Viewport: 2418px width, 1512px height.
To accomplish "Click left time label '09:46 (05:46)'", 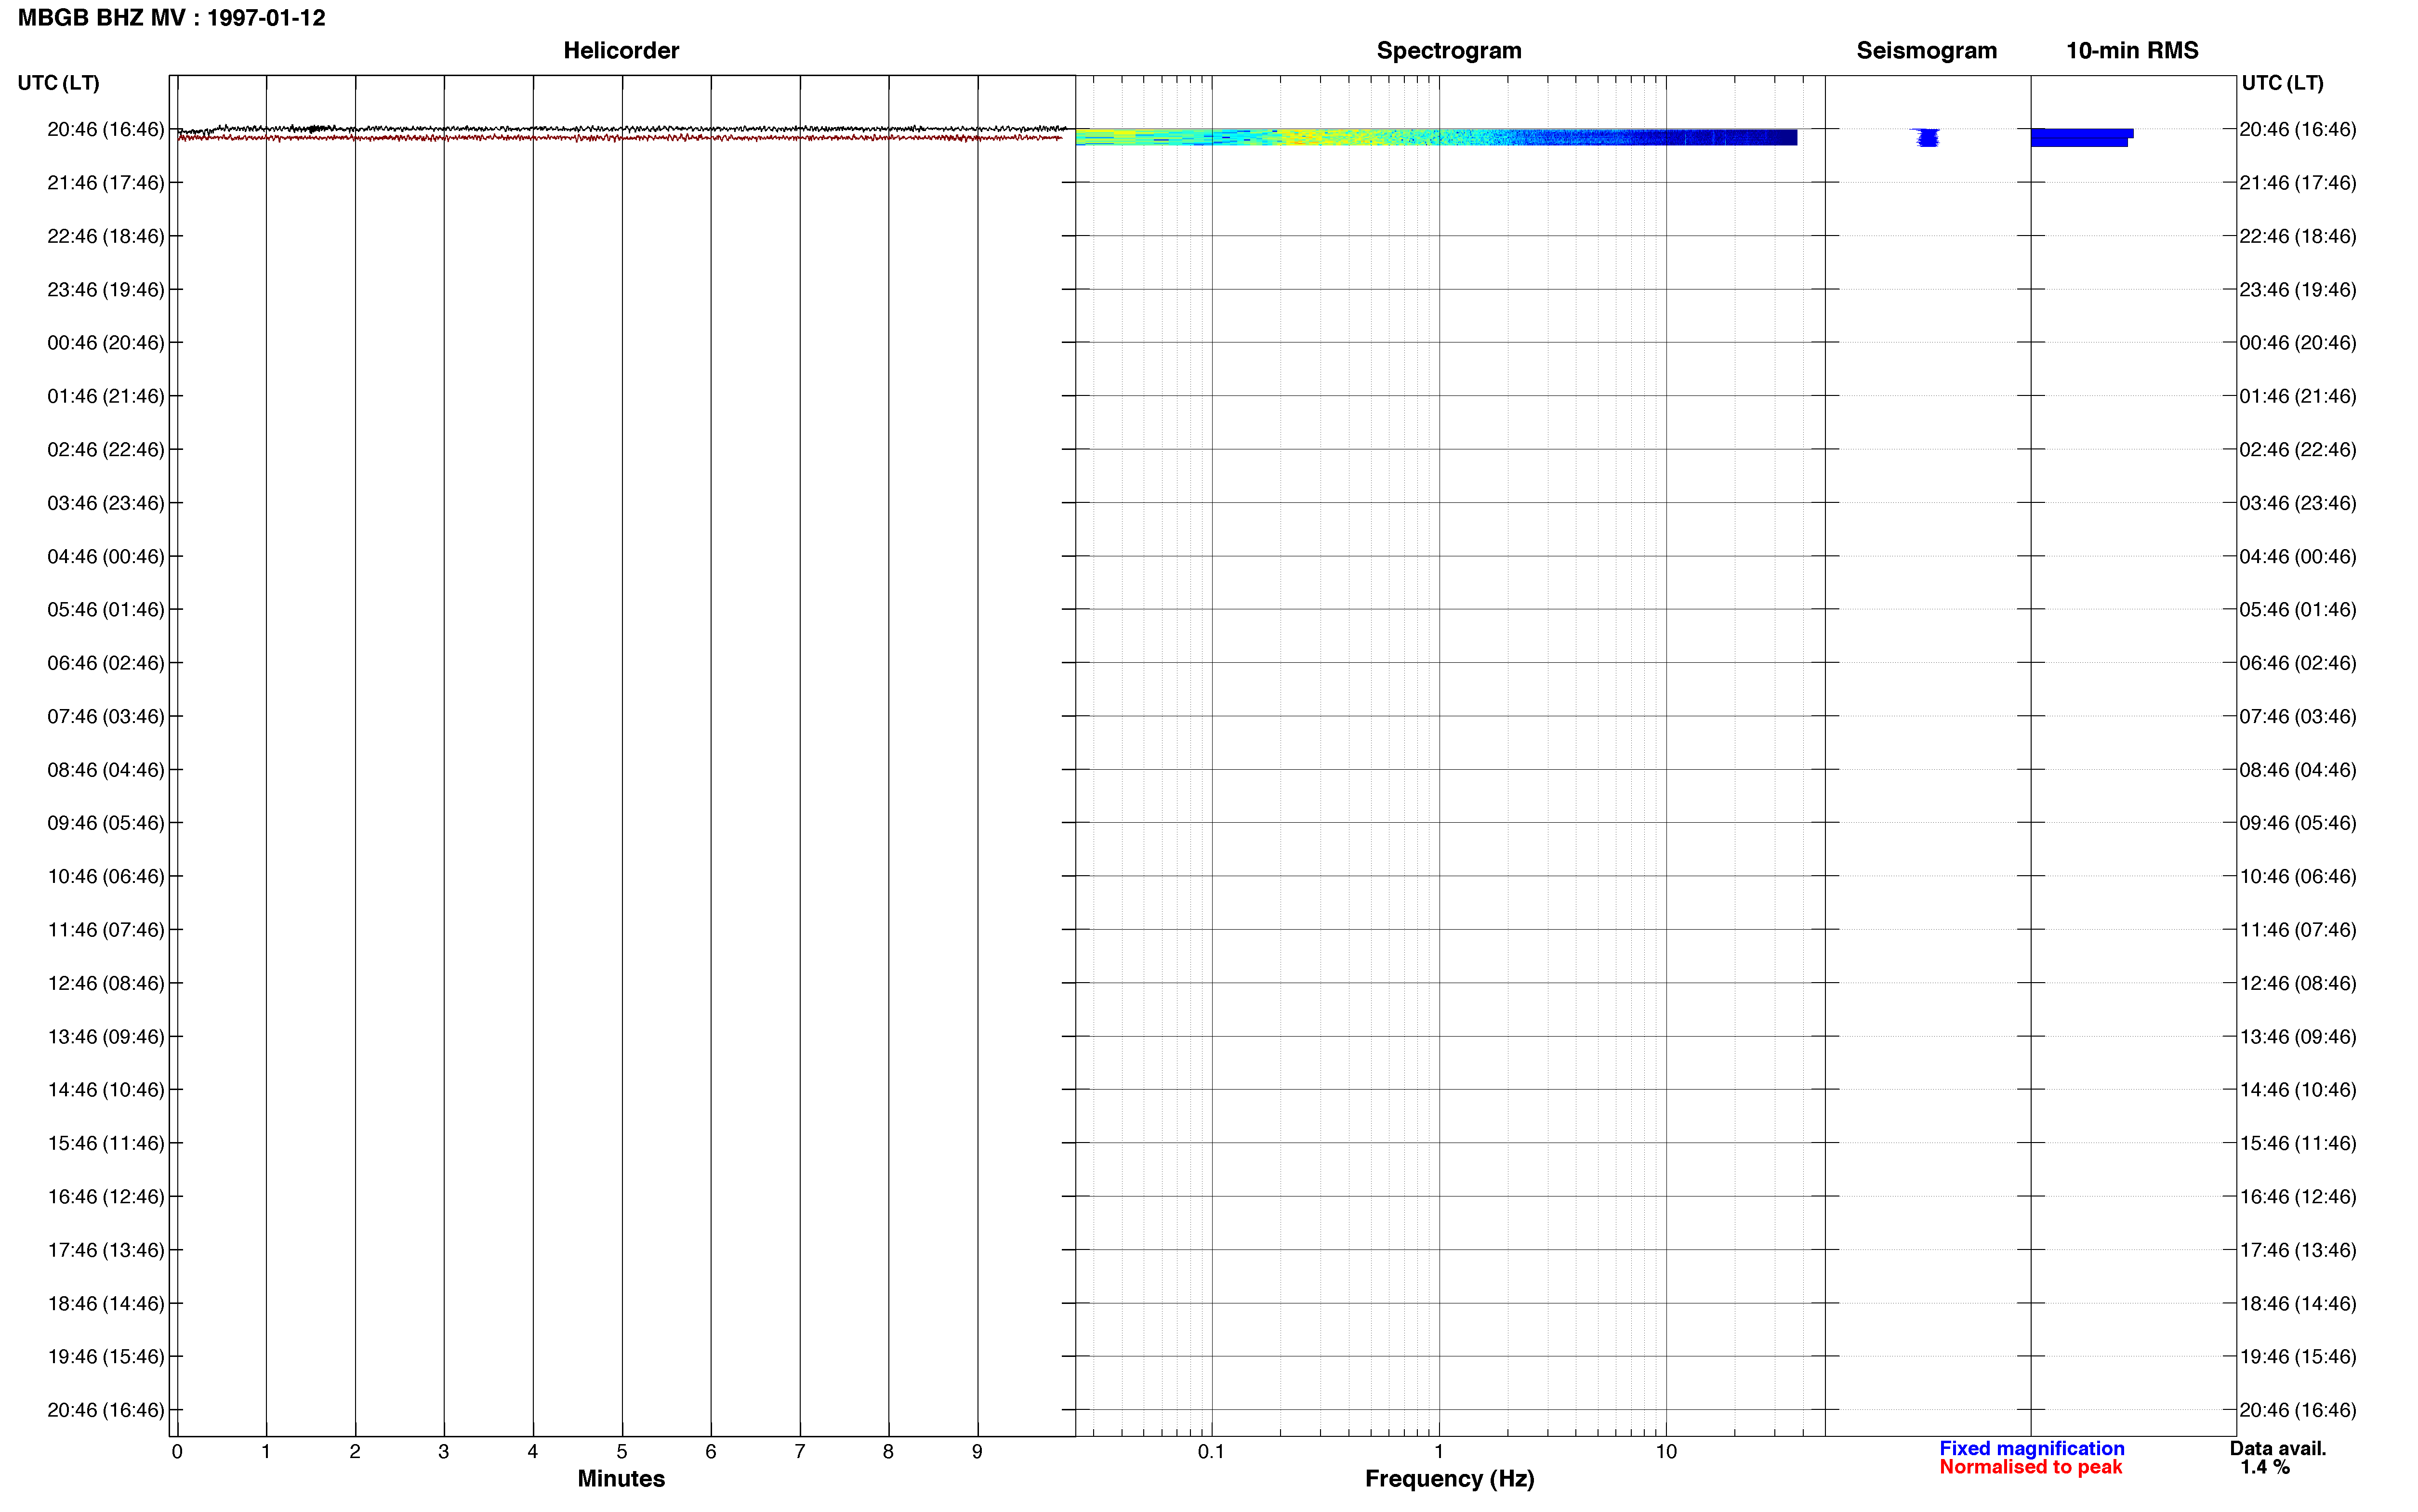I will coord(106,823).
